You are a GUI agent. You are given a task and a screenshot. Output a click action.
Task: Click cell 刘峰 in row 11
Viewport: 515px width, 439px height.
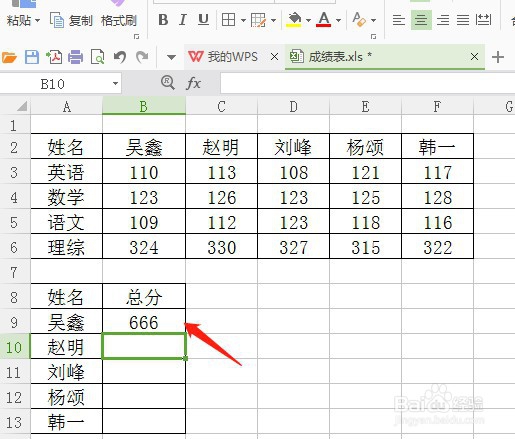tap(66, 372)
